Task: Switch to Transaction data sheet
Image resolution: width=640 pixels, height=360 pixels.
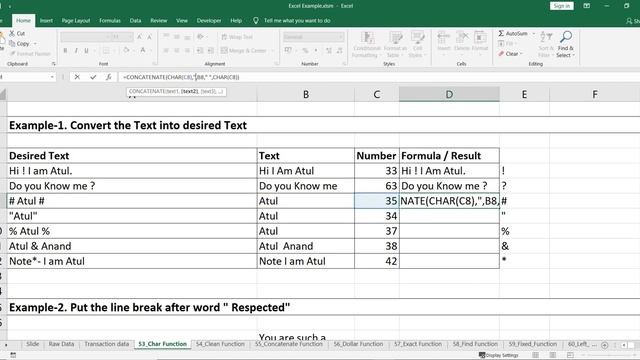Action: (107, 344)
